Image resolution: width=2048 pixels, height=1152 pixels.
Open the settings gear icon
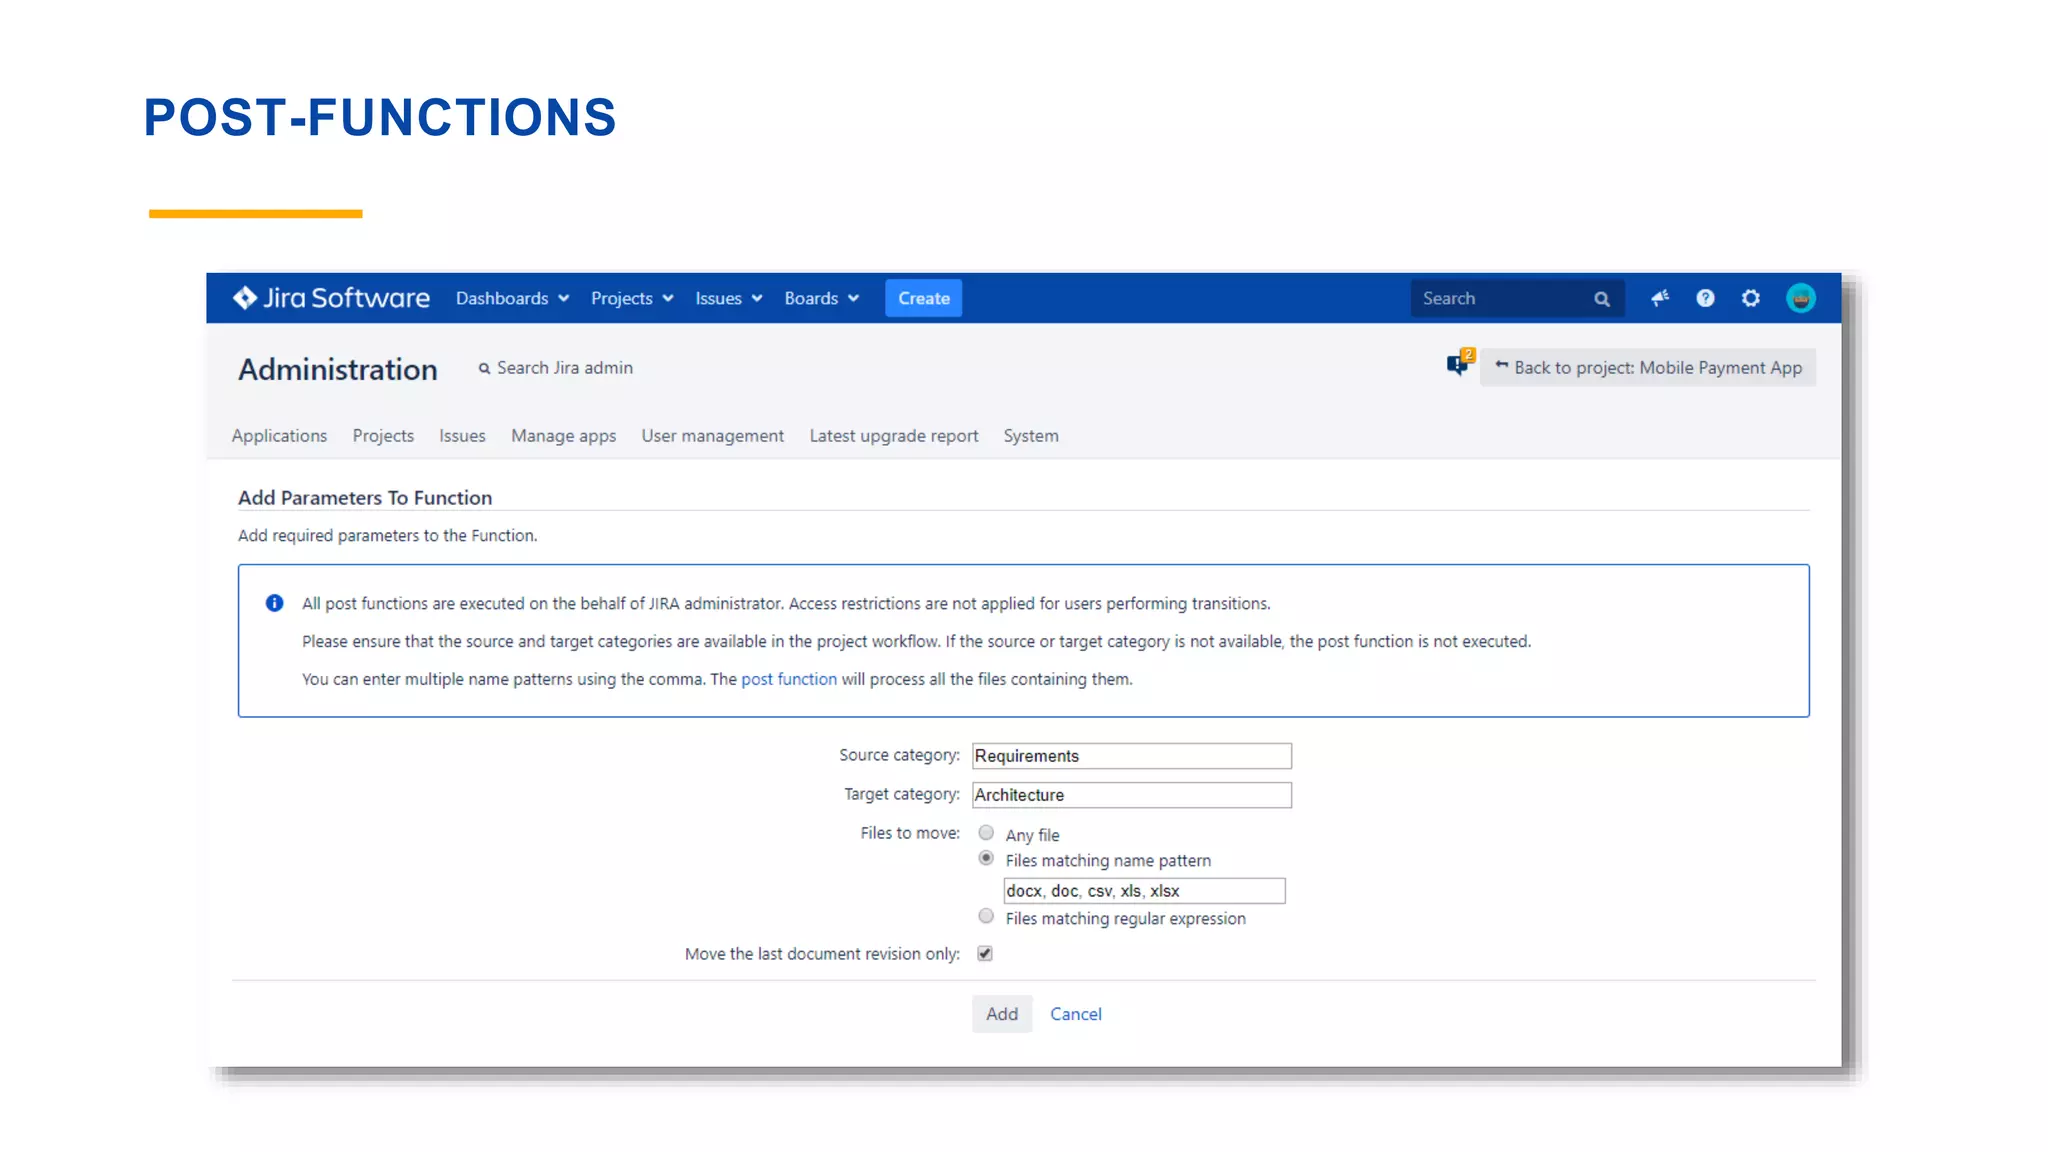(1750, 298)
